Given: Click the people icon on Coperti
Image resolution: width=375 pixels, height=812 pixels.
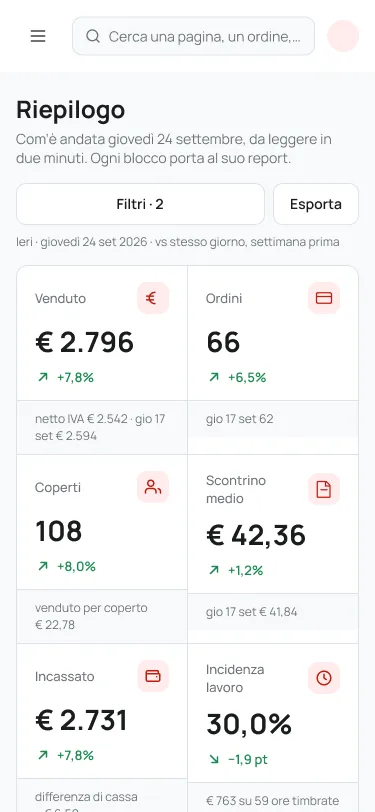Looking at the screenshot, I should click(153, 487).
